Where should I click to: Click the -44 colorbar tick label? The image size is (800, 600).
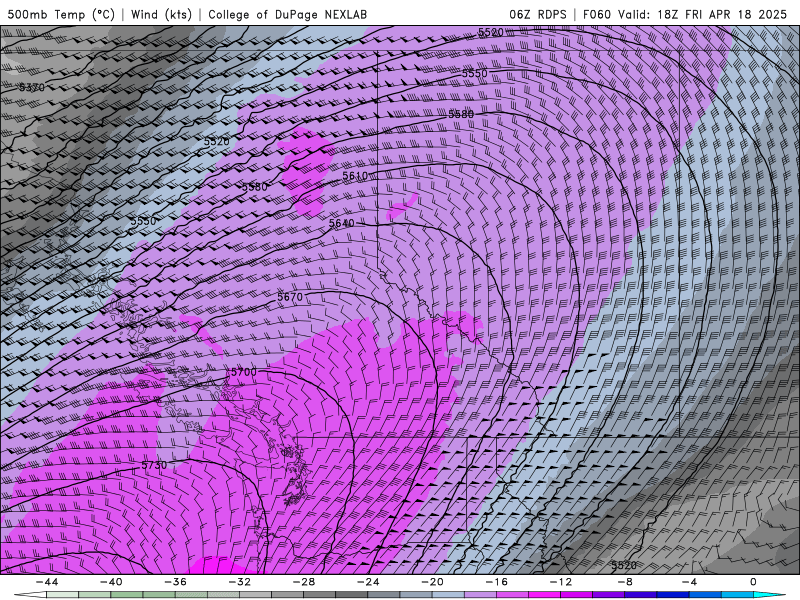click(x=47, y=582)
